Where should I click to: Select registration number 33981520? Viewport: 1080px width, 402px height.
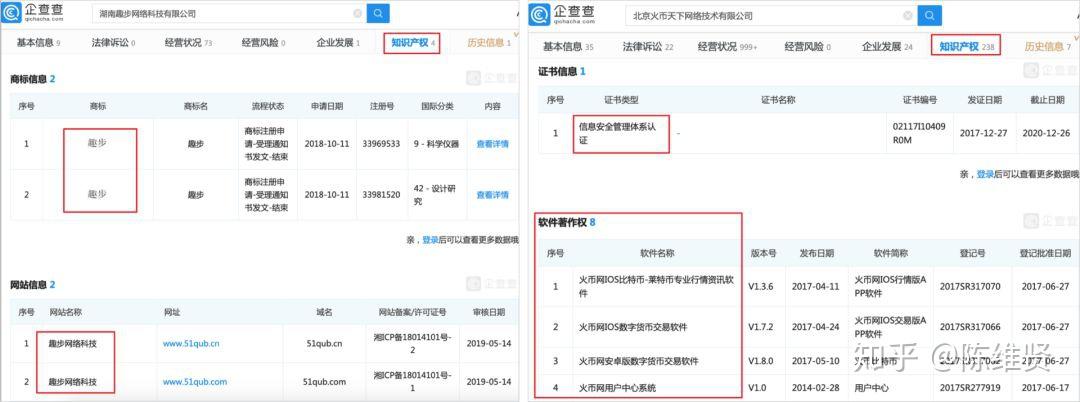coord(382,195)
